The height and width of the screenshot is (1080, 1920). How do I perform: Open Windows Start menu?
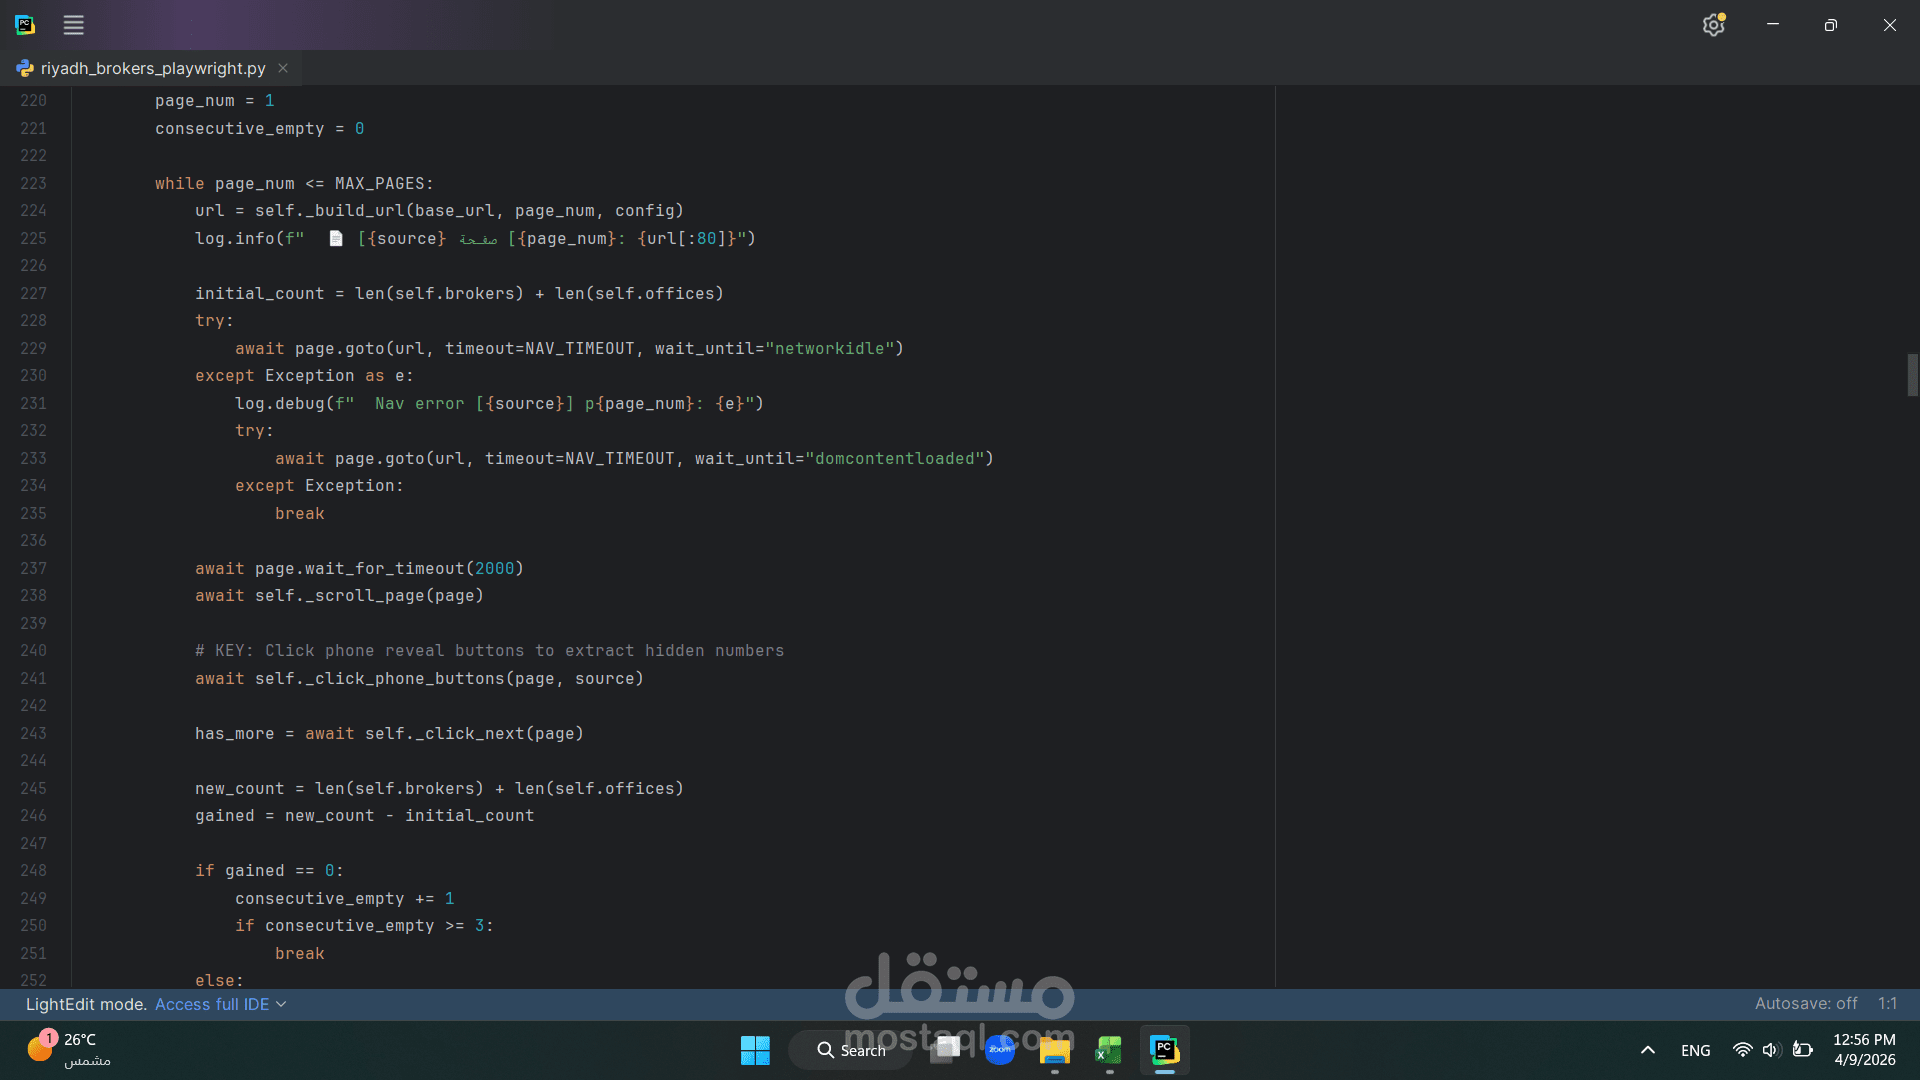[755, 1050]
